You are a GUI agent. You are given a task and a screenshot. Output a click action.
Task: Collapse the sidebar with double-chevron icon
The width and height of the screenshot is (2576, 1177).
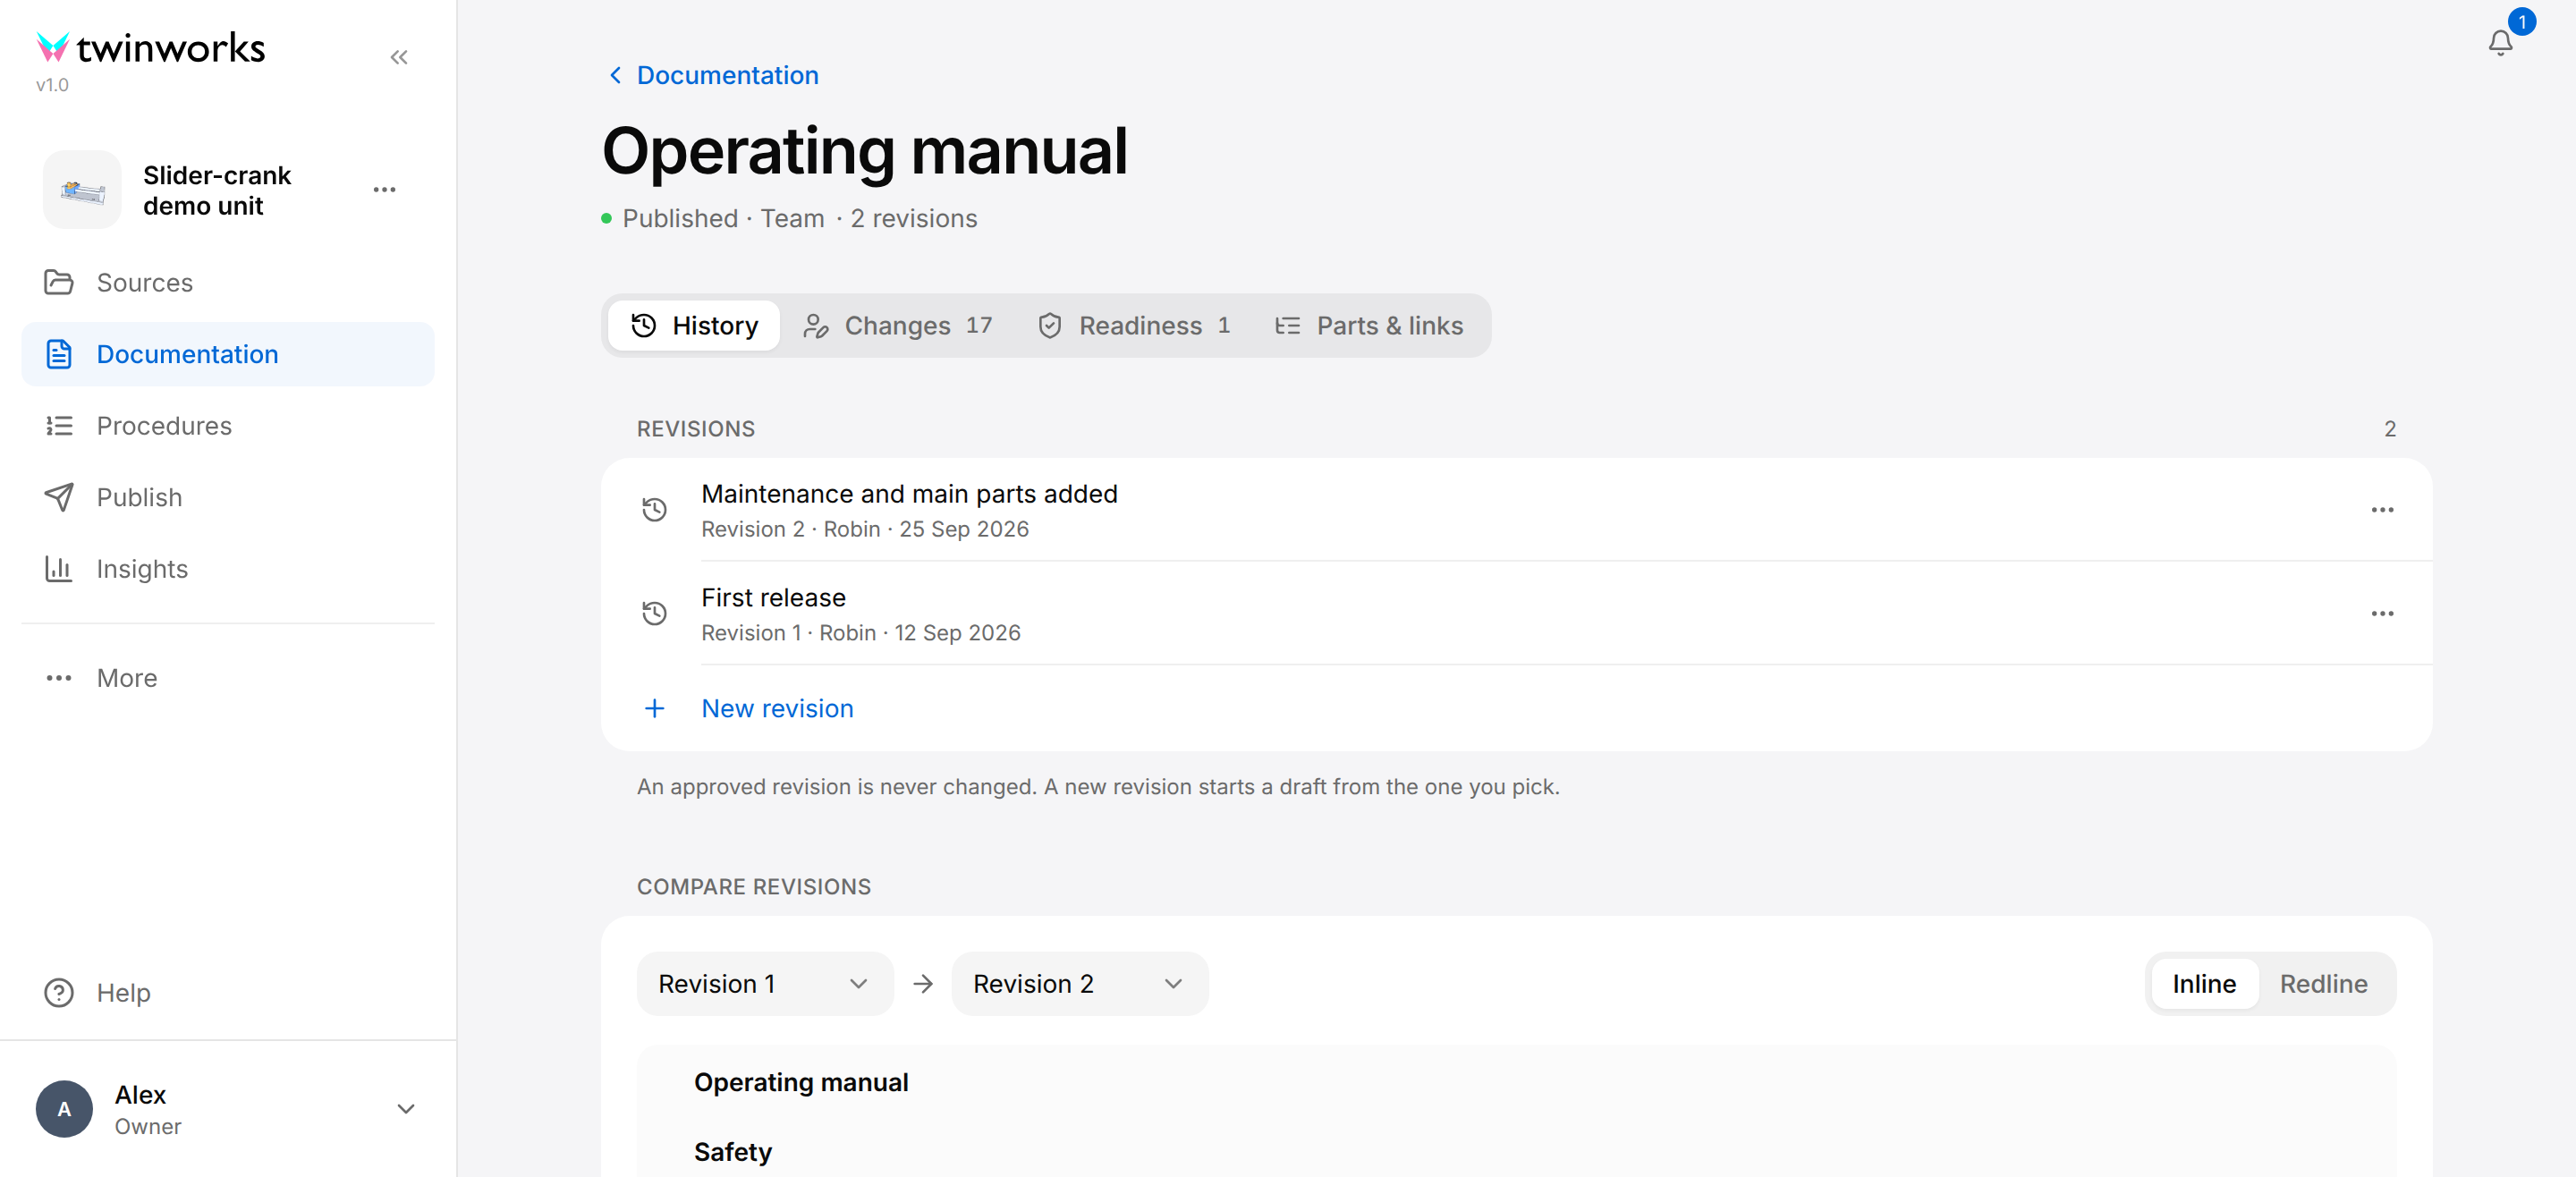point(399,57)
